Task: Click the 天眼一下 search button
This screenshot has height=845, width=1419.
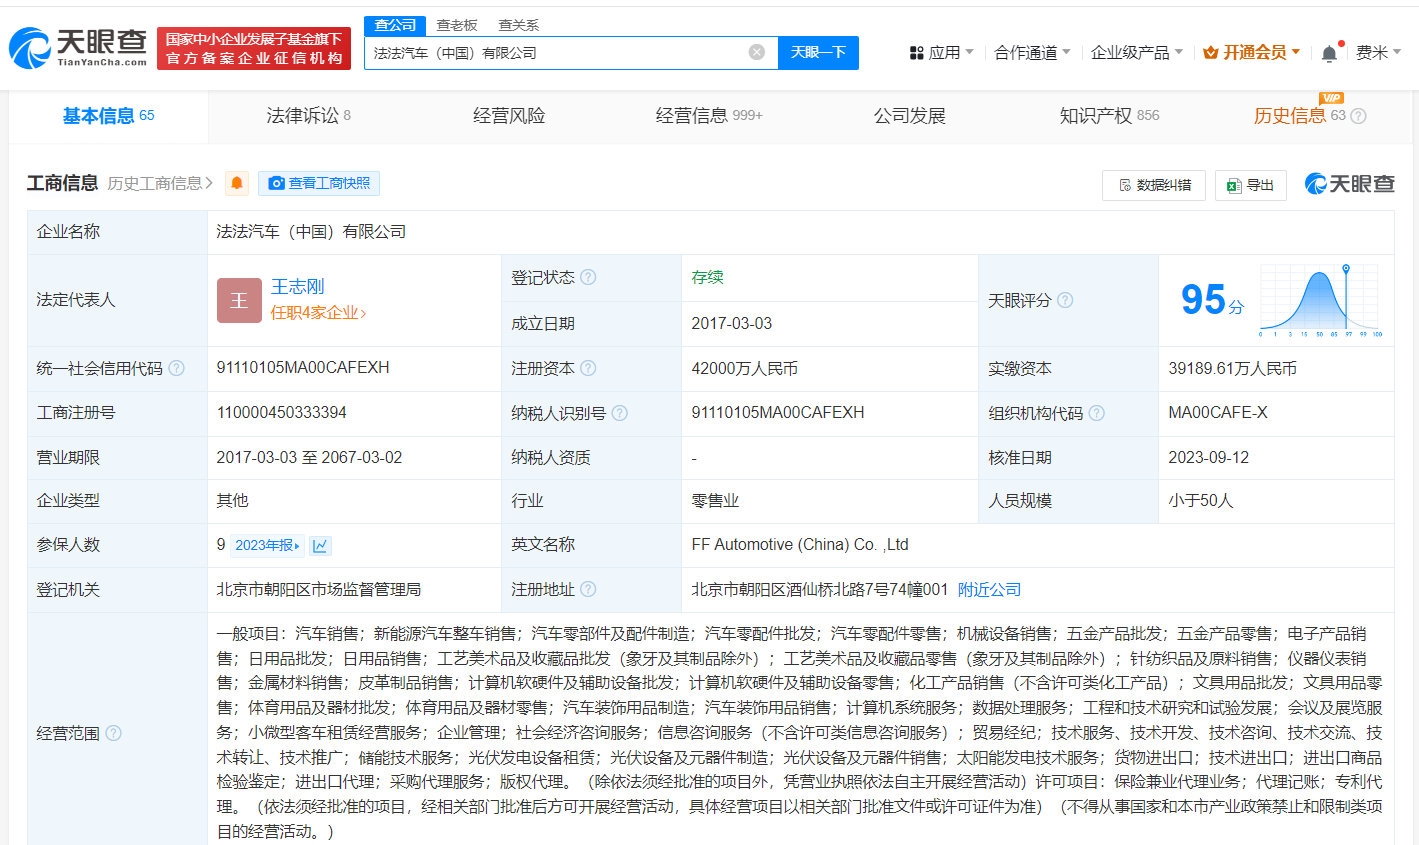Action: click(818, 52)
